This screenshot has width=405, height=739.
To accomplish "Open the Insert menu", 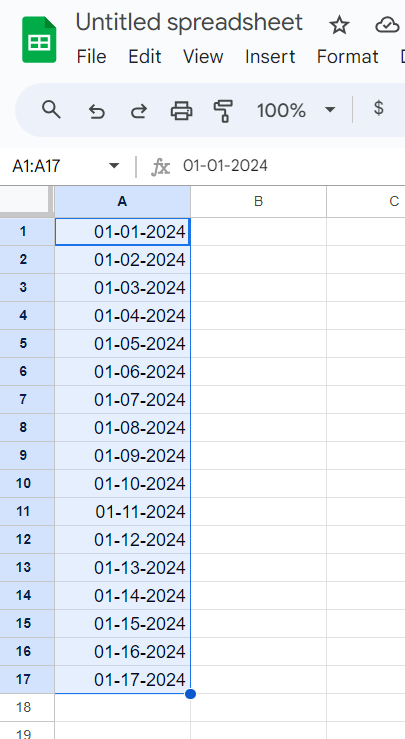I will click(x=270, y=57).
